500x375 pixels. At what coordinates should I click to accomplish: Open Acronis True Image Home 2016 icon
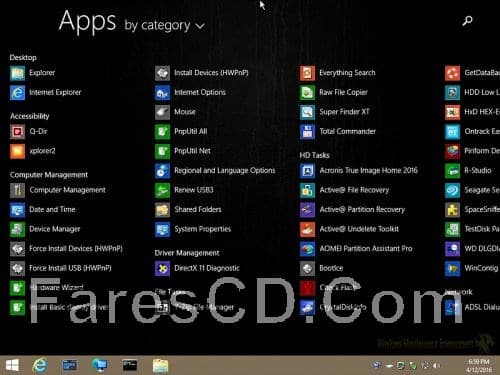pos(307,171)
